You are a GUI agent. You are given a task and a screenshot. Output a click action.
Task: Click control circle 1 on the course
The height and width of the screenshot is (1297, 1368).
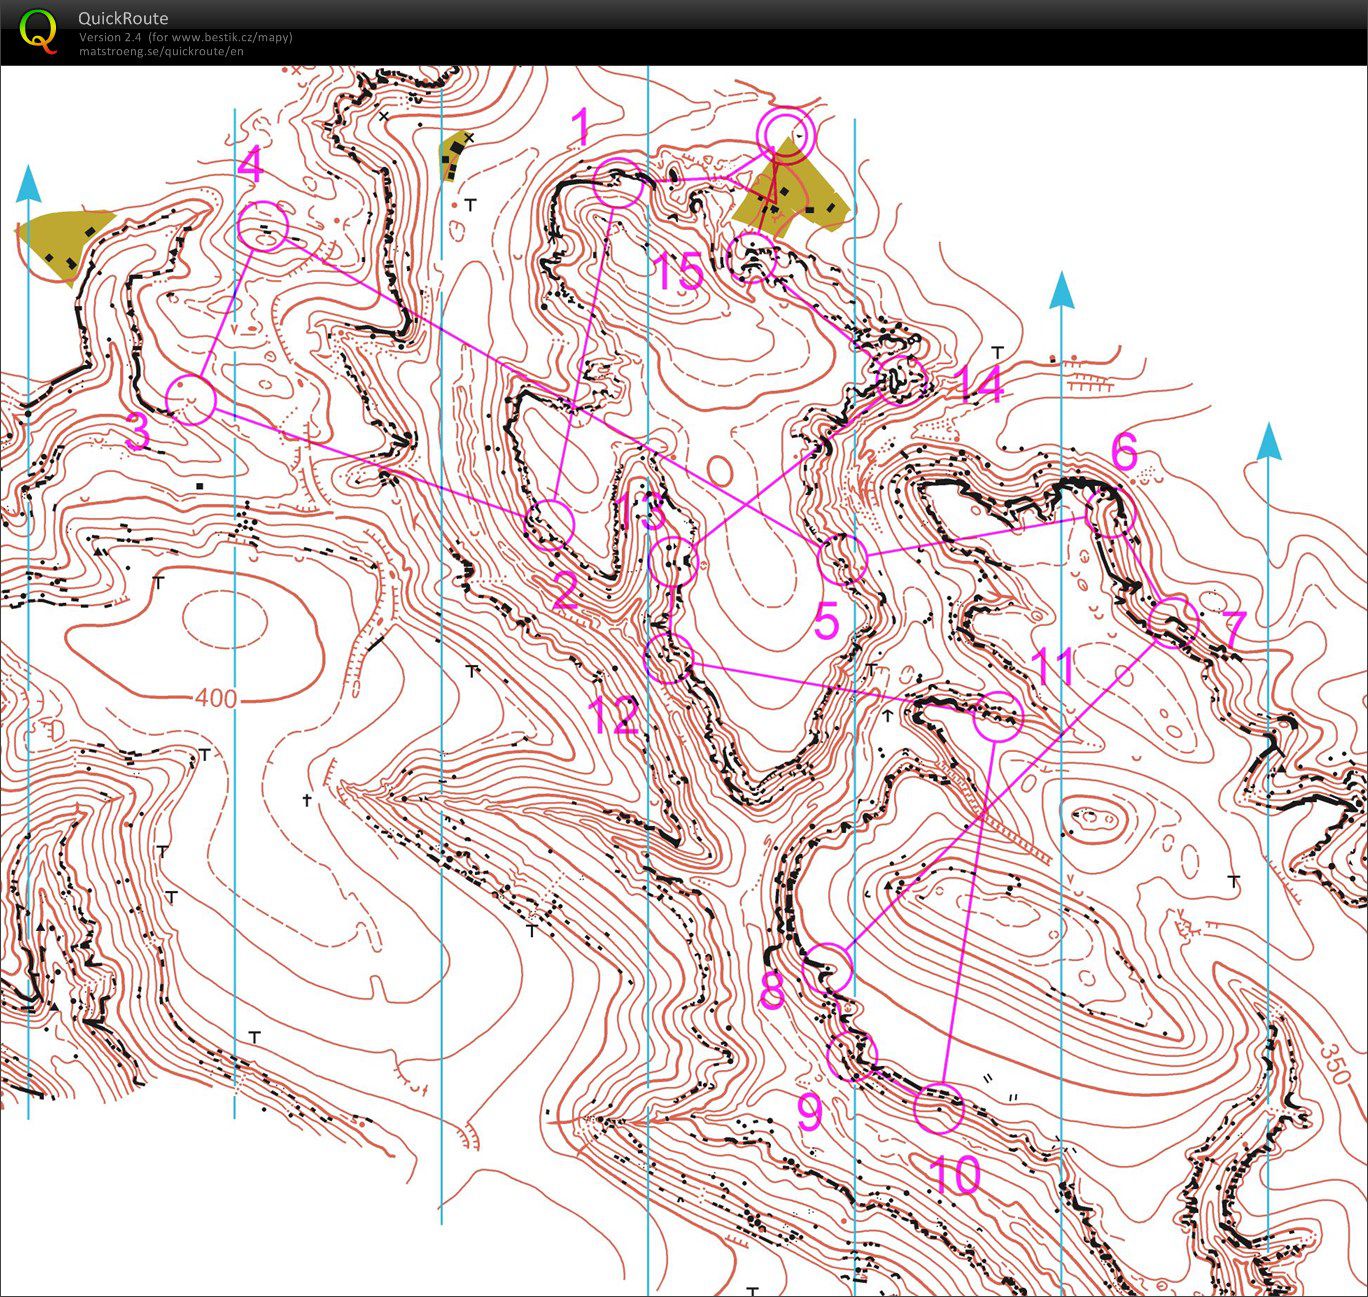[618, 182]
